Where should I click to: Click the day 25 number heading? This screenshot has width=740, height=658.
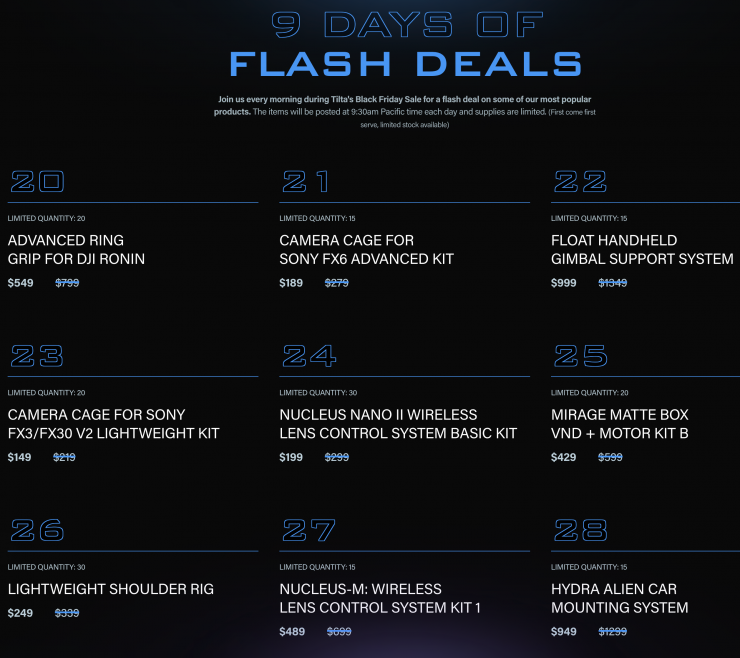pos(580,356)
